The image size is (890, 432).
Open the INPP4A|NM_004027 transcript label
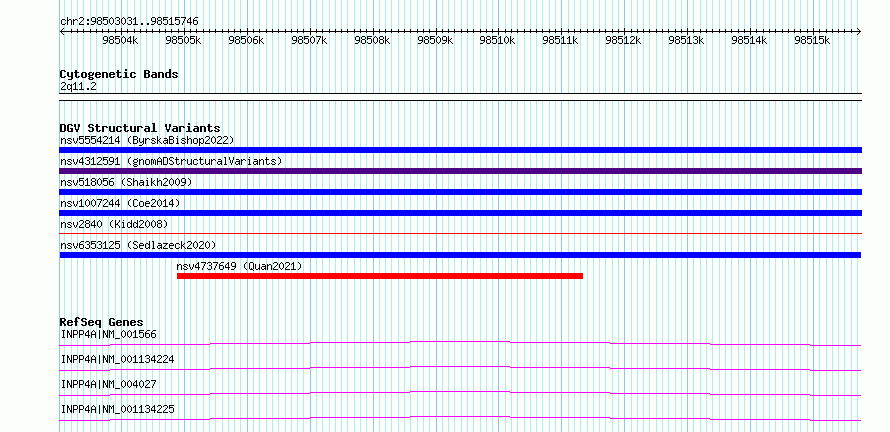108,384
